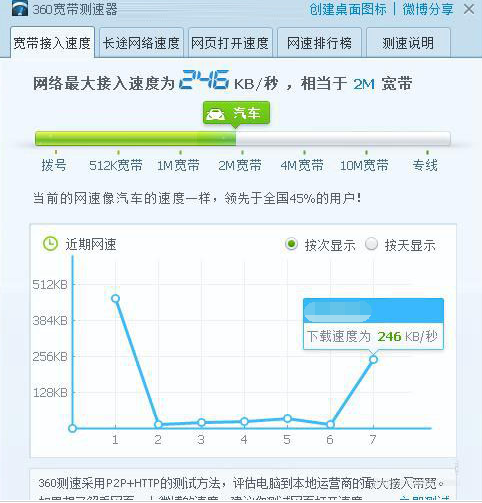The image size is (482, 503).
Task: Click data point 4 on the chart
Action: (x=244, y=421)
